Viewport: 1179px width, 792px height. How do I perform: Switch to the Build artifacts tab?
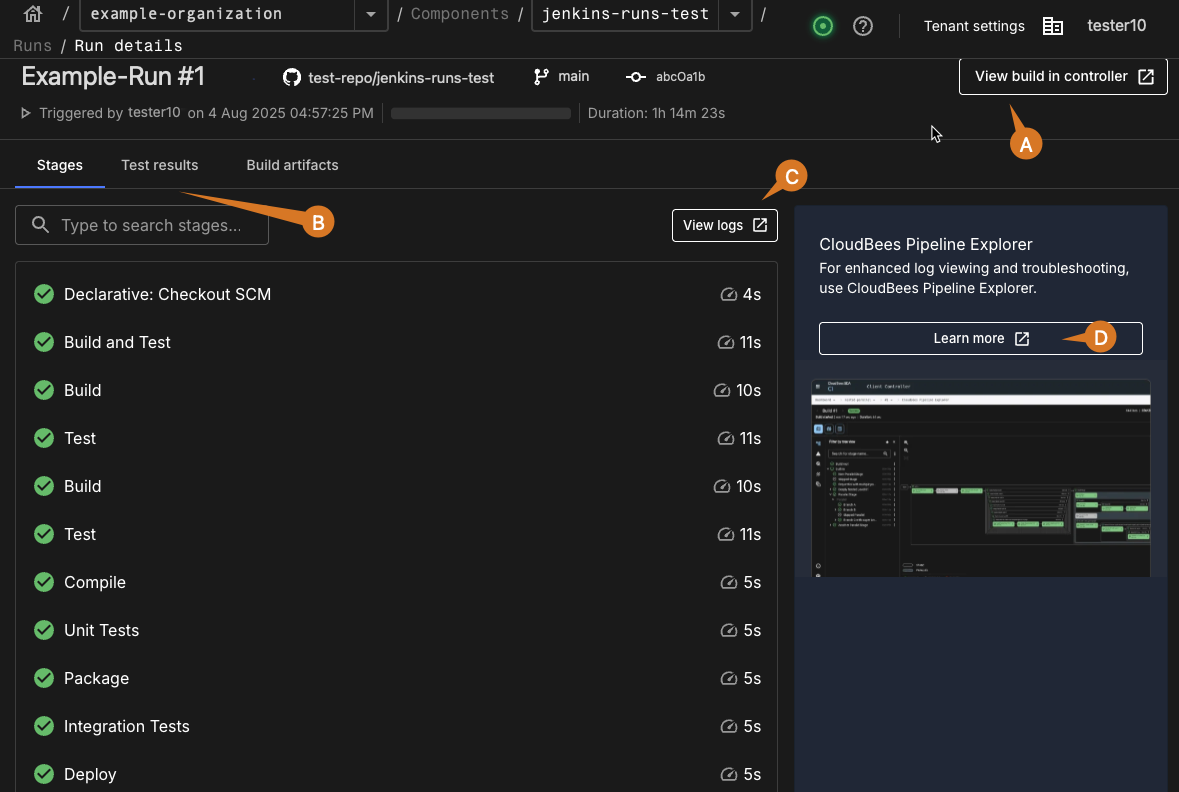292,165
